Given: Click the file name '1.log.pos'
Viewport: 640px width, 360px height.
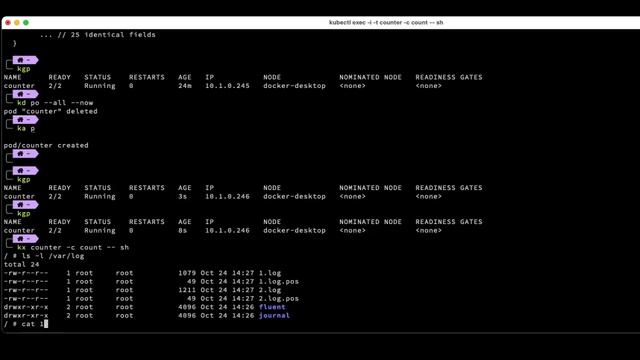Looking at the screenshot, I should tap(279, 282).
